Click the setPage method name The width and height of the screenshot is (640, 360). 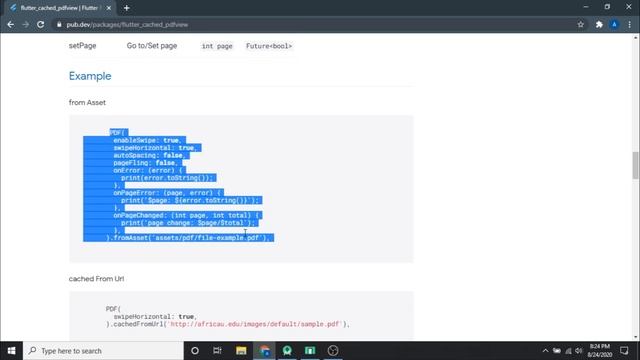(x=82, y=46)
